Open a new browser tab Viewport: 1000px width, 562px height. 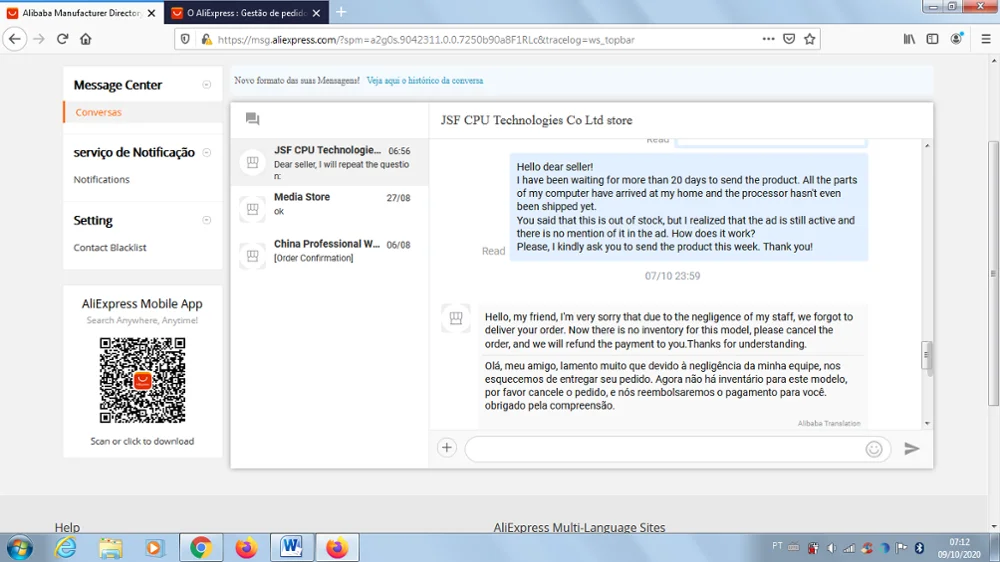341,12
